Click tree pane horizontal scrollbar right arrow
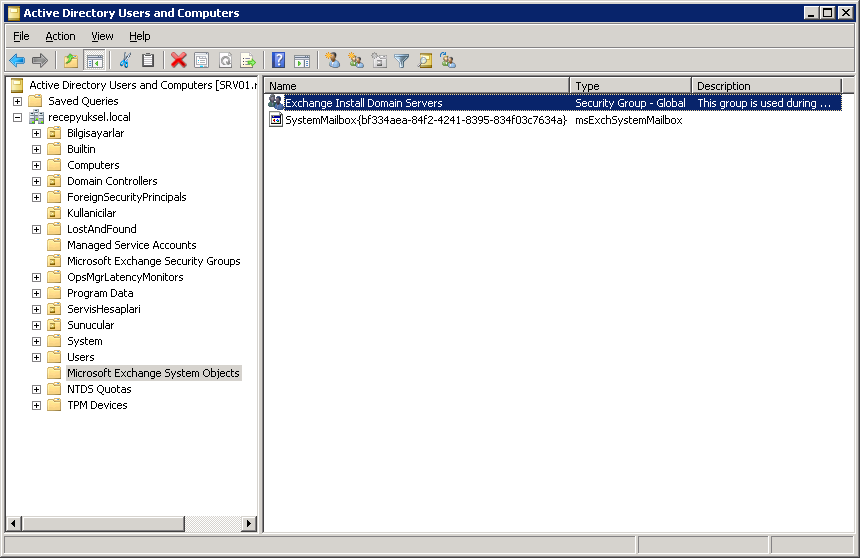Image resolution: width=860 pixels, height=558 pixels. point(248,523)
